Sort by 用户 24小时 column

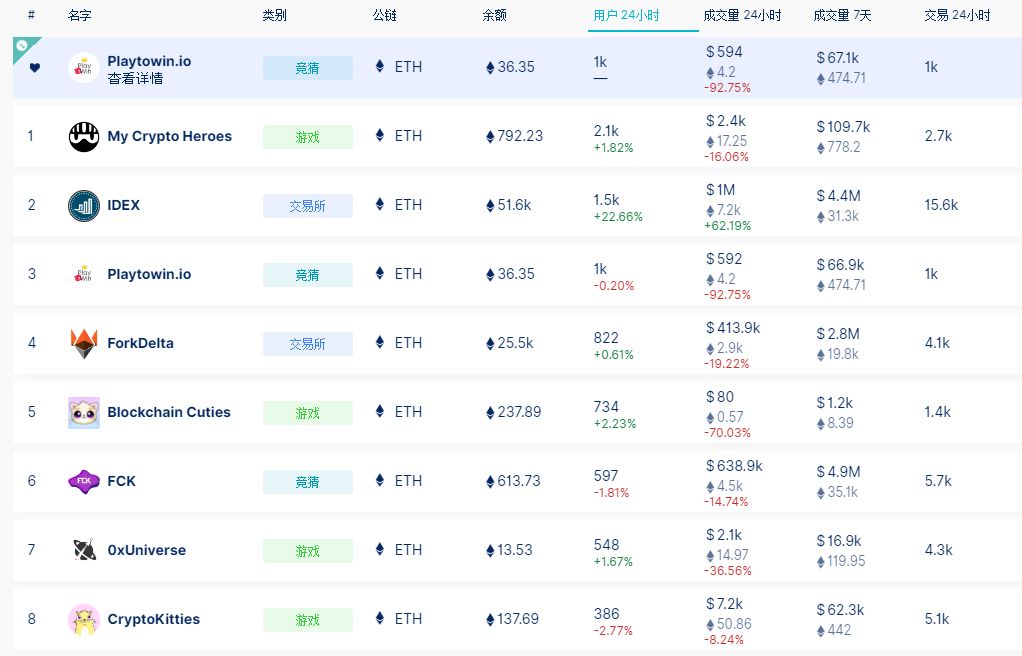(x=626, y=15)
